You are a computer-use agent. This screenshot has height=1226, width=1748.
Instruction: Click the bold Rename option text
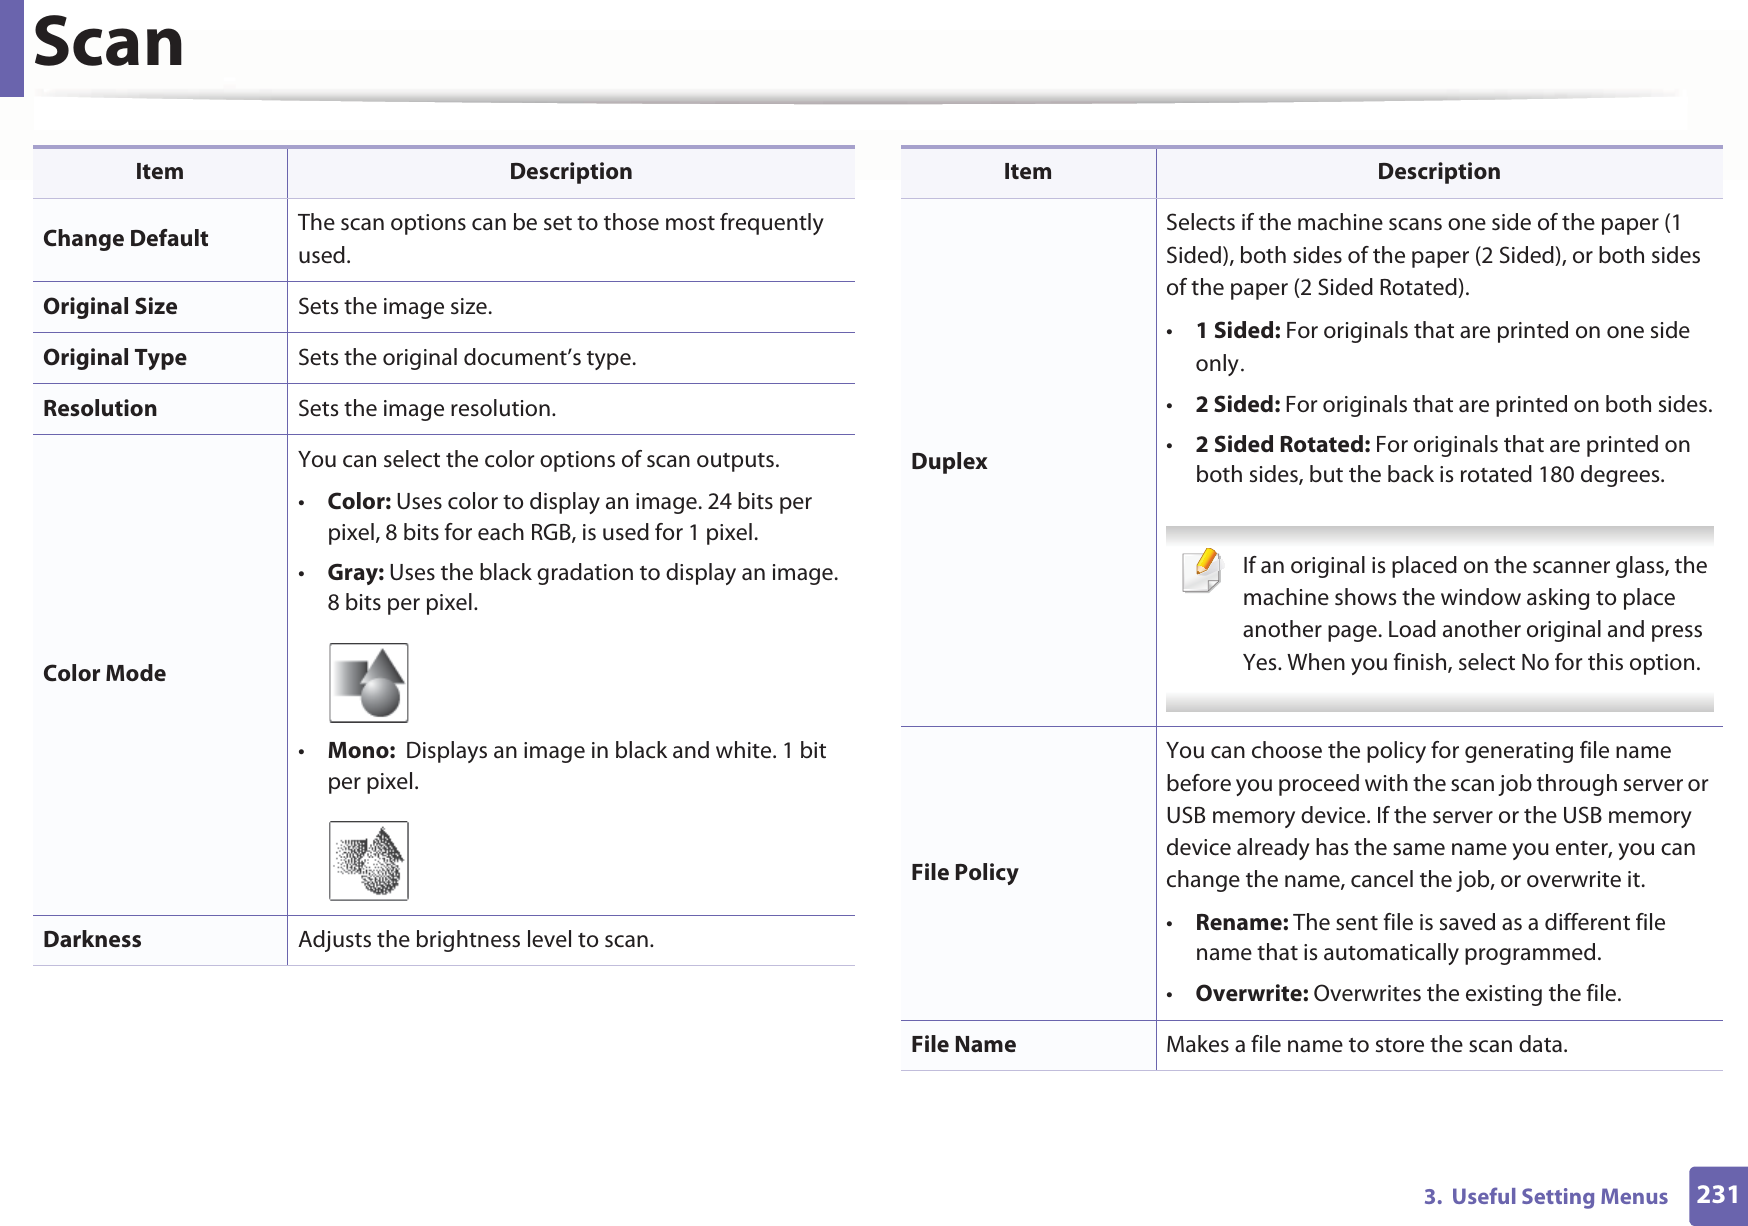point(1241,923)
